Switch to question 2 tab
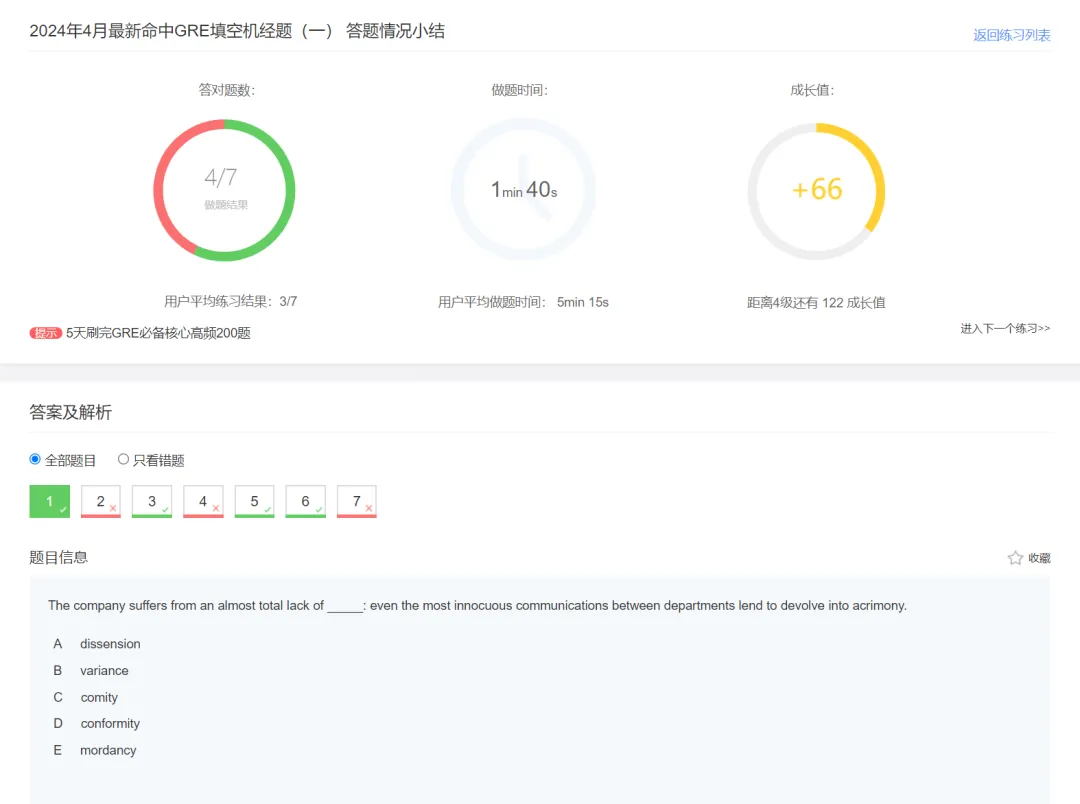Image resolution: width=1080 pixels, height=804 pixels. click(101, 502)
